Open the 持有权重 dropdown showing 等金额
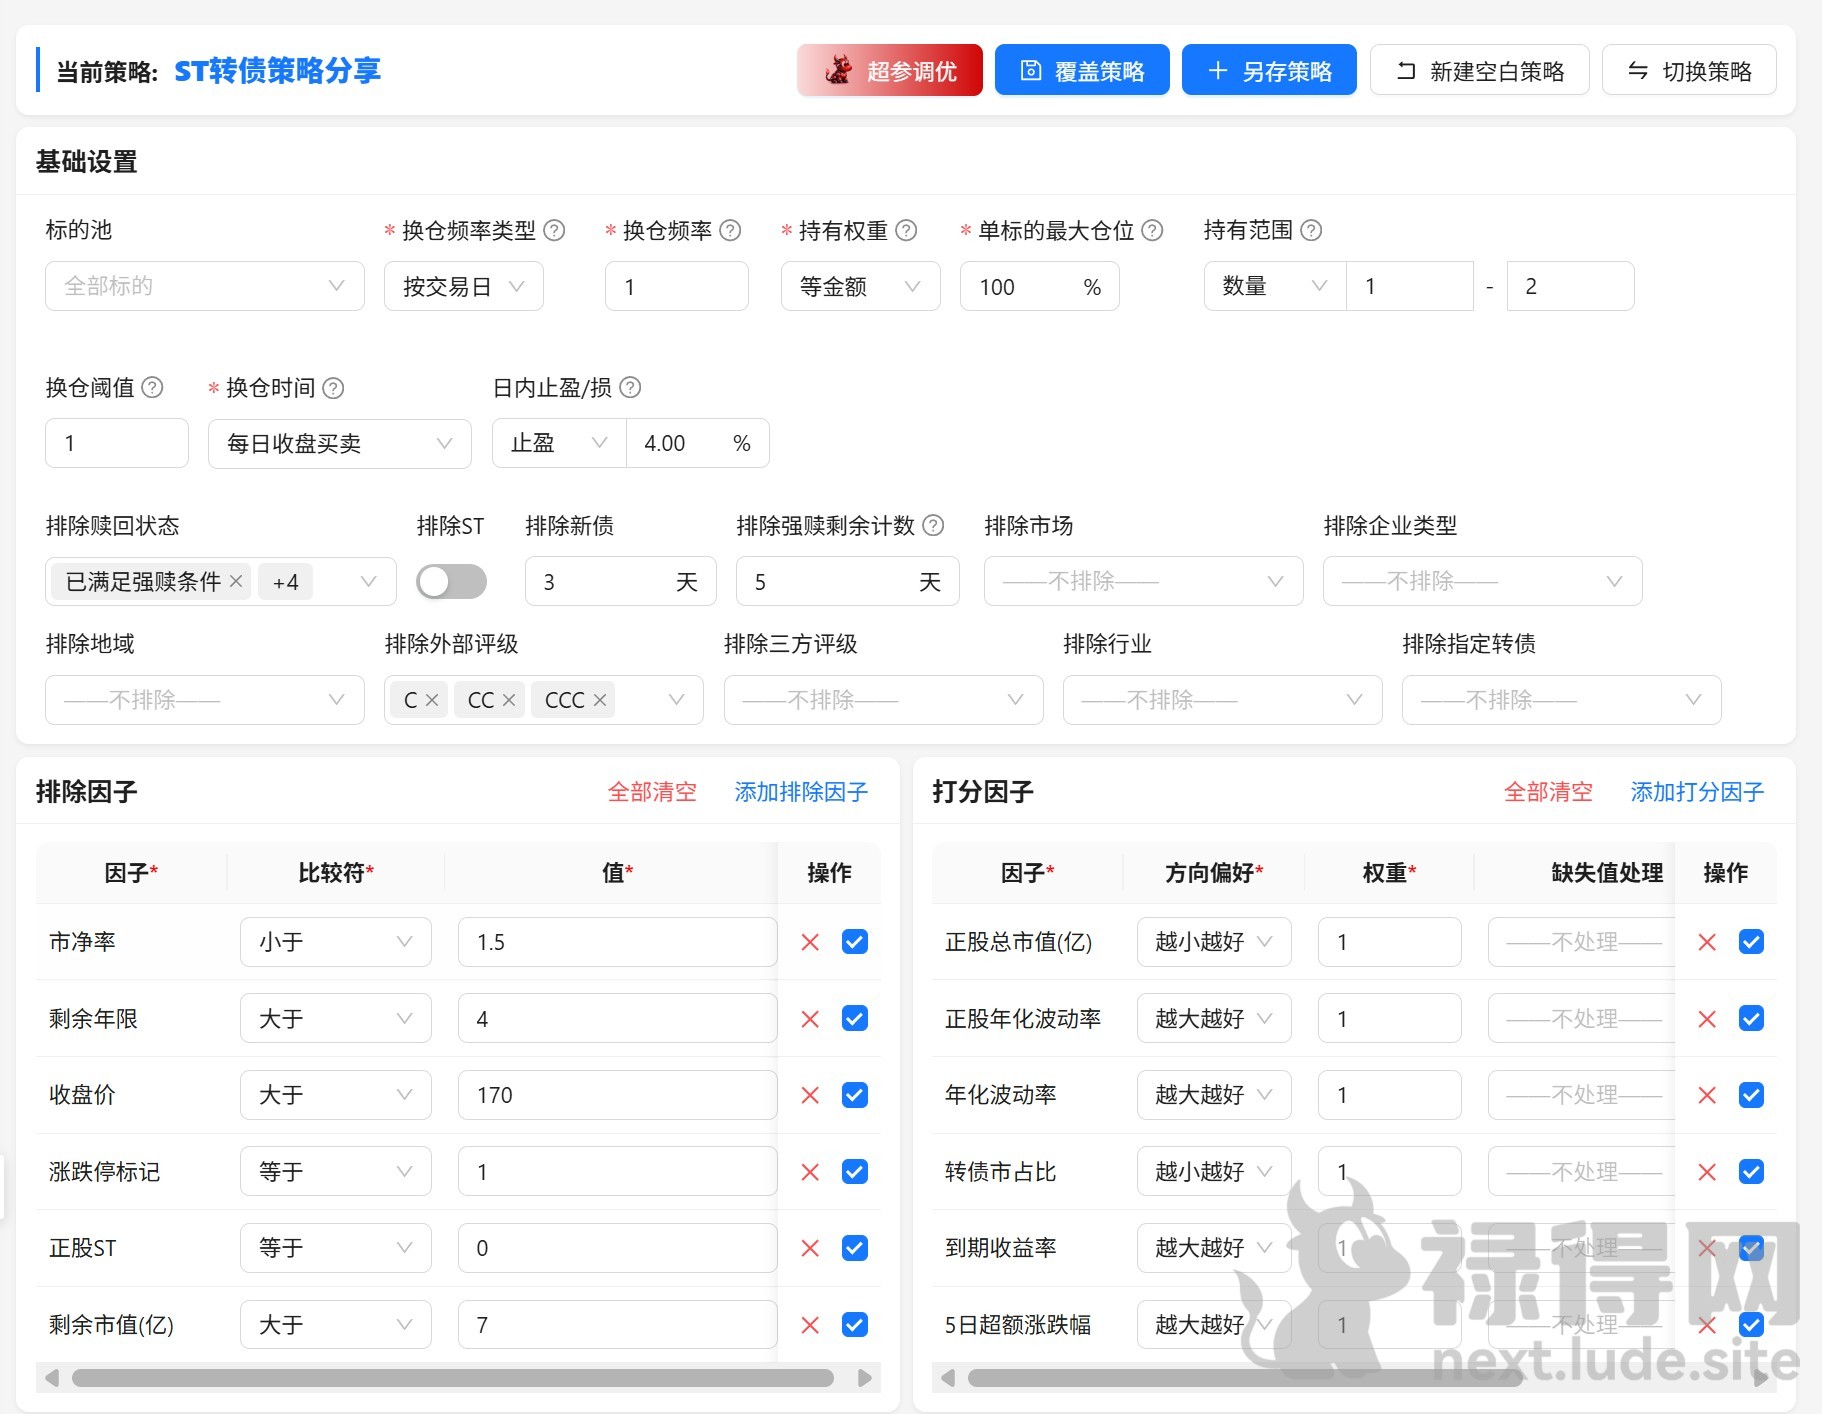 (x=859, y=287)
